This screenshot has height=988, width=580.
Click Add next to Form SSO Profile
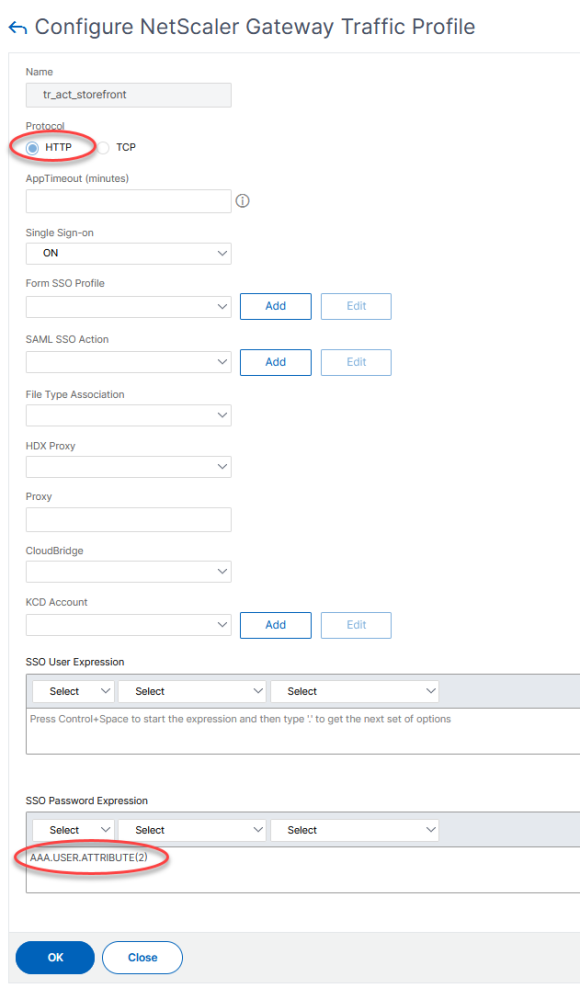[275, 306]
